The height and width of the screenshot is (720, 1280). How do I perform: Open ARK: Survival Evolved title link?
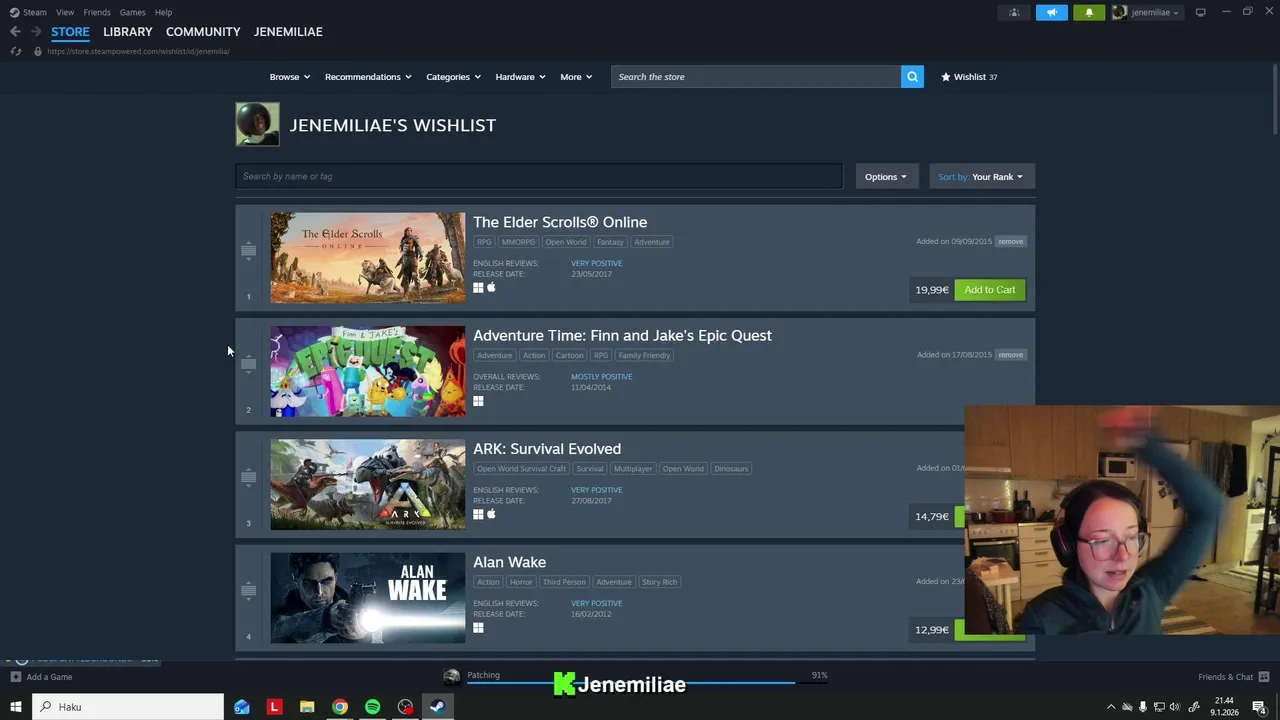(547, 449)
